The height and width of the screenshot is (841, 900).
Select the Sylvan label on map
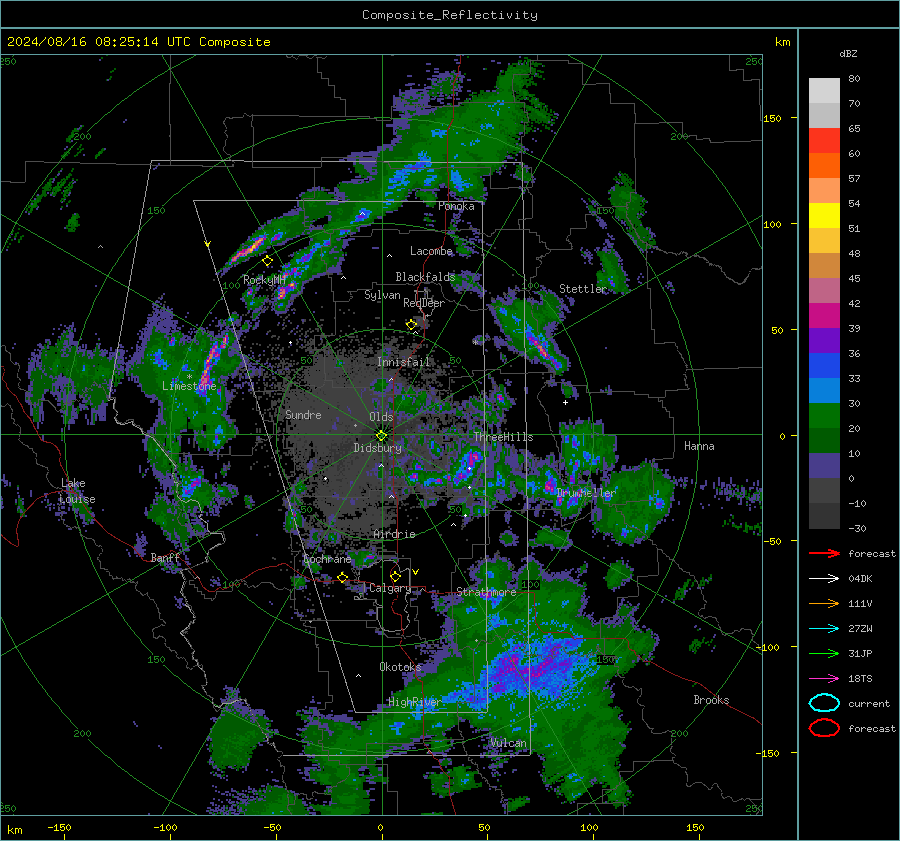(x=382, y=295)
